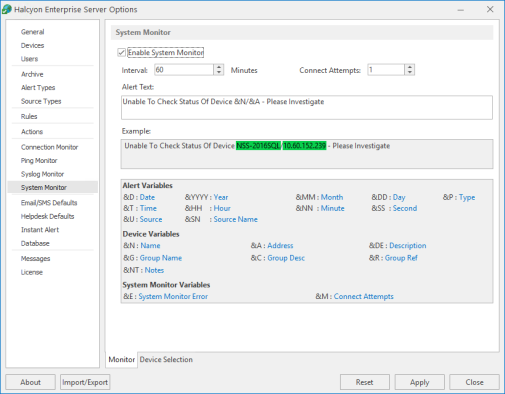Insert the Day alert variable
The image size is (505, 394).
[399, 197]
